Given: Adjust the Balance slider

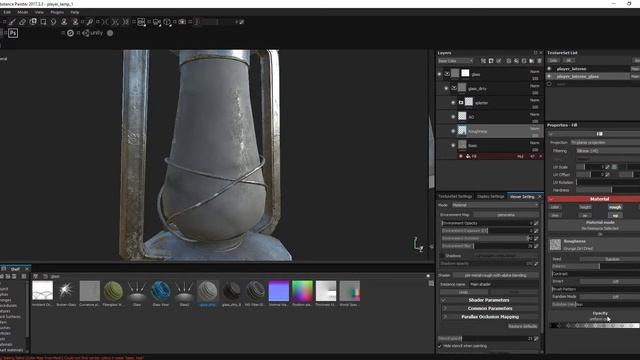Looking at the screenshot, I should point(596,267).
